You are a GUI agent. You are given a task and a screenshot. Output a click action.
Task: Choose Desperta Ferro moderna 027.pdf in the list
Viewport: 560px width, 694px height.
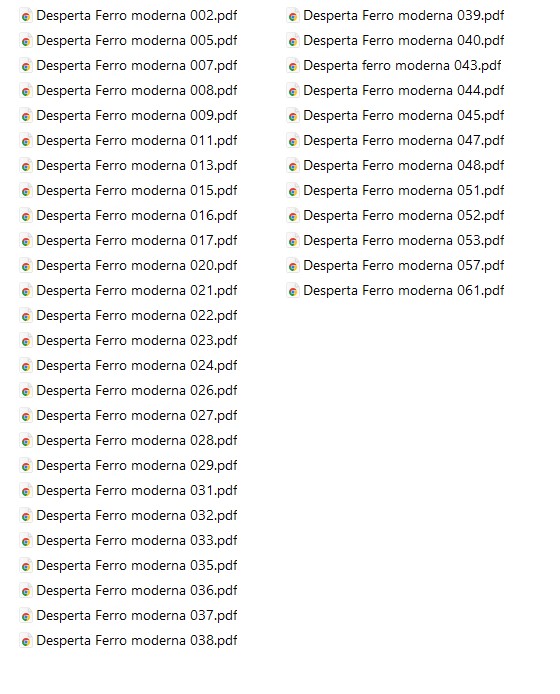tap(137, 416)
